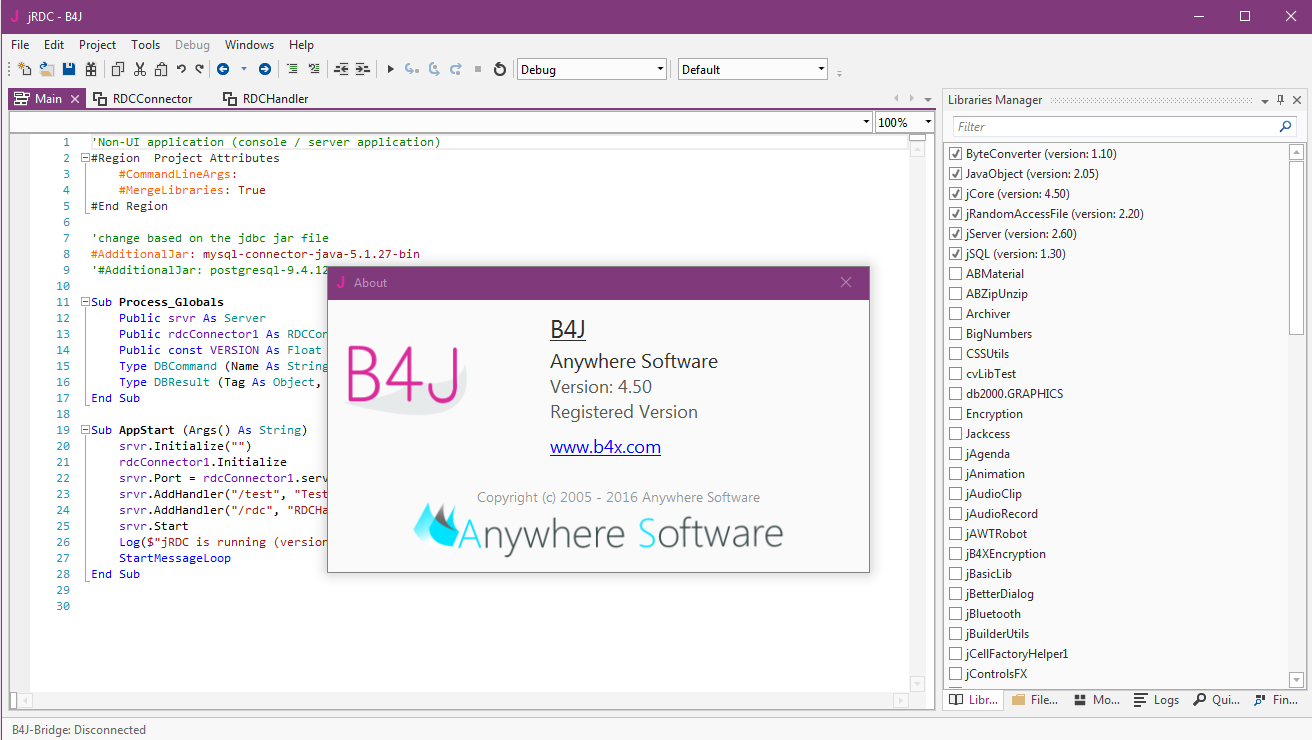Image resolution: width=1312 pixels, height=740 pixels.
Task: Click the Navigate Backward blue arrow
Action: click(223, 69)
